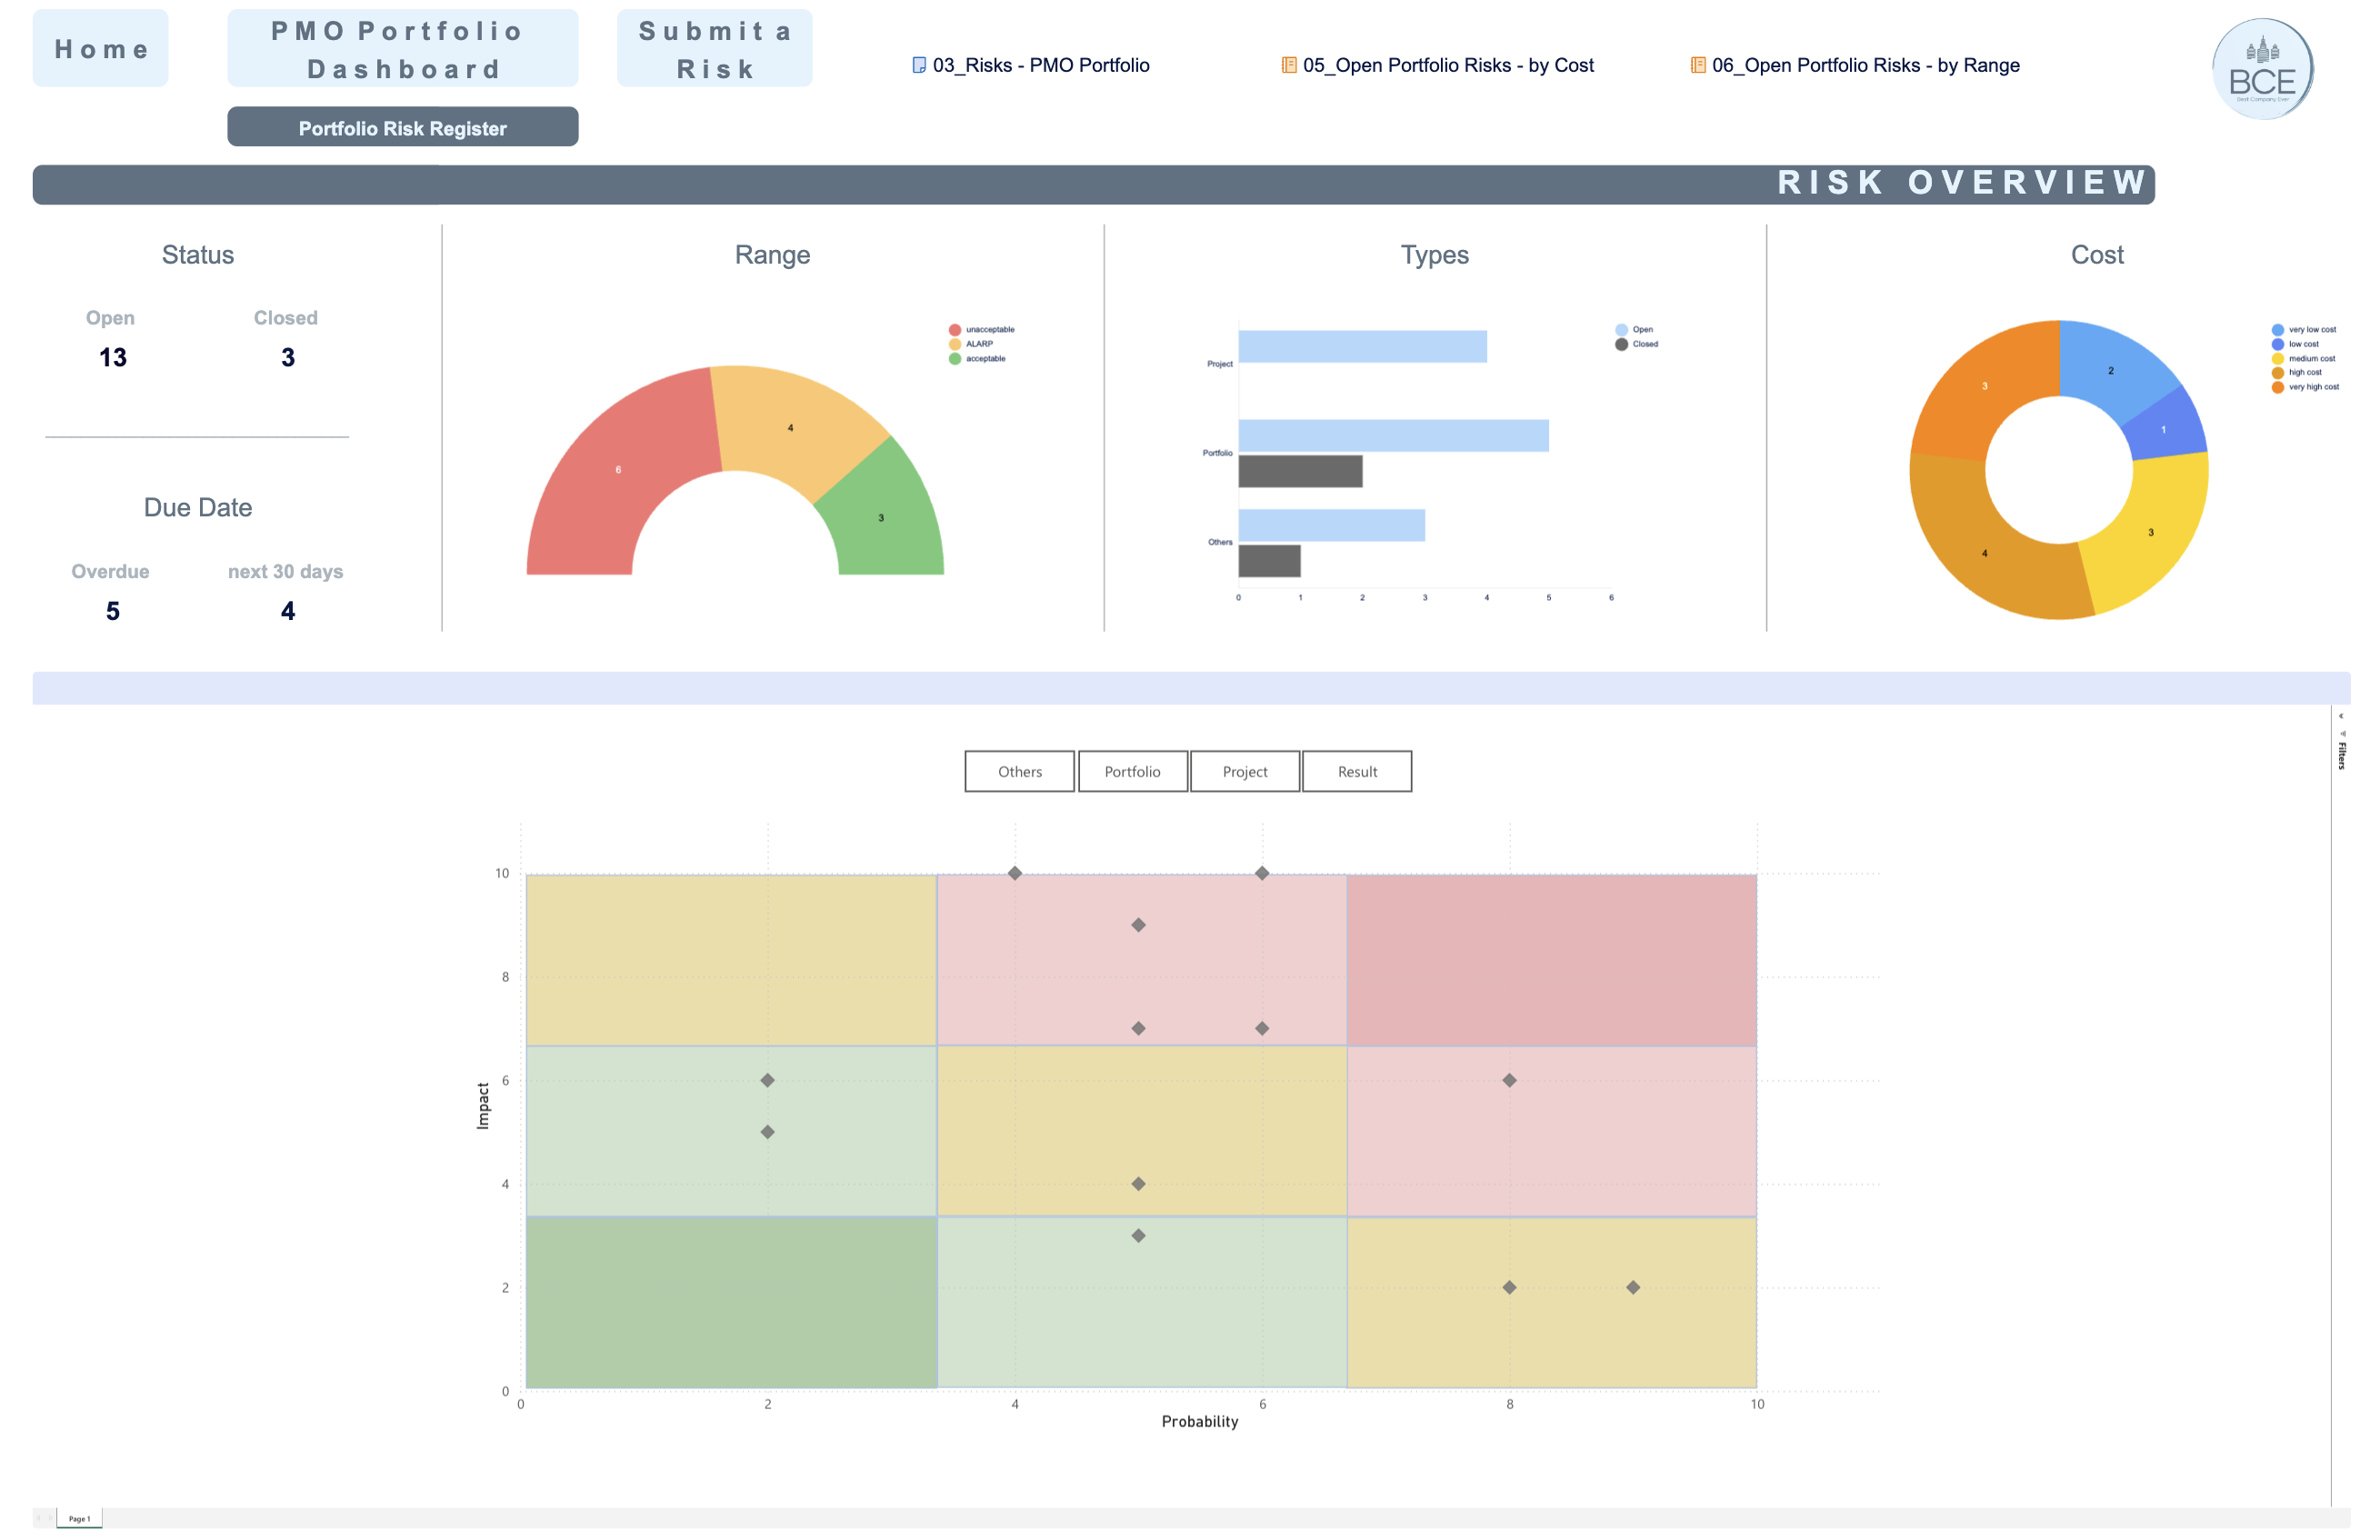Click report icon beside 06_Open Portfolio Risks
Viewport: 2380px width, 1540px height.
[1698, 65]
